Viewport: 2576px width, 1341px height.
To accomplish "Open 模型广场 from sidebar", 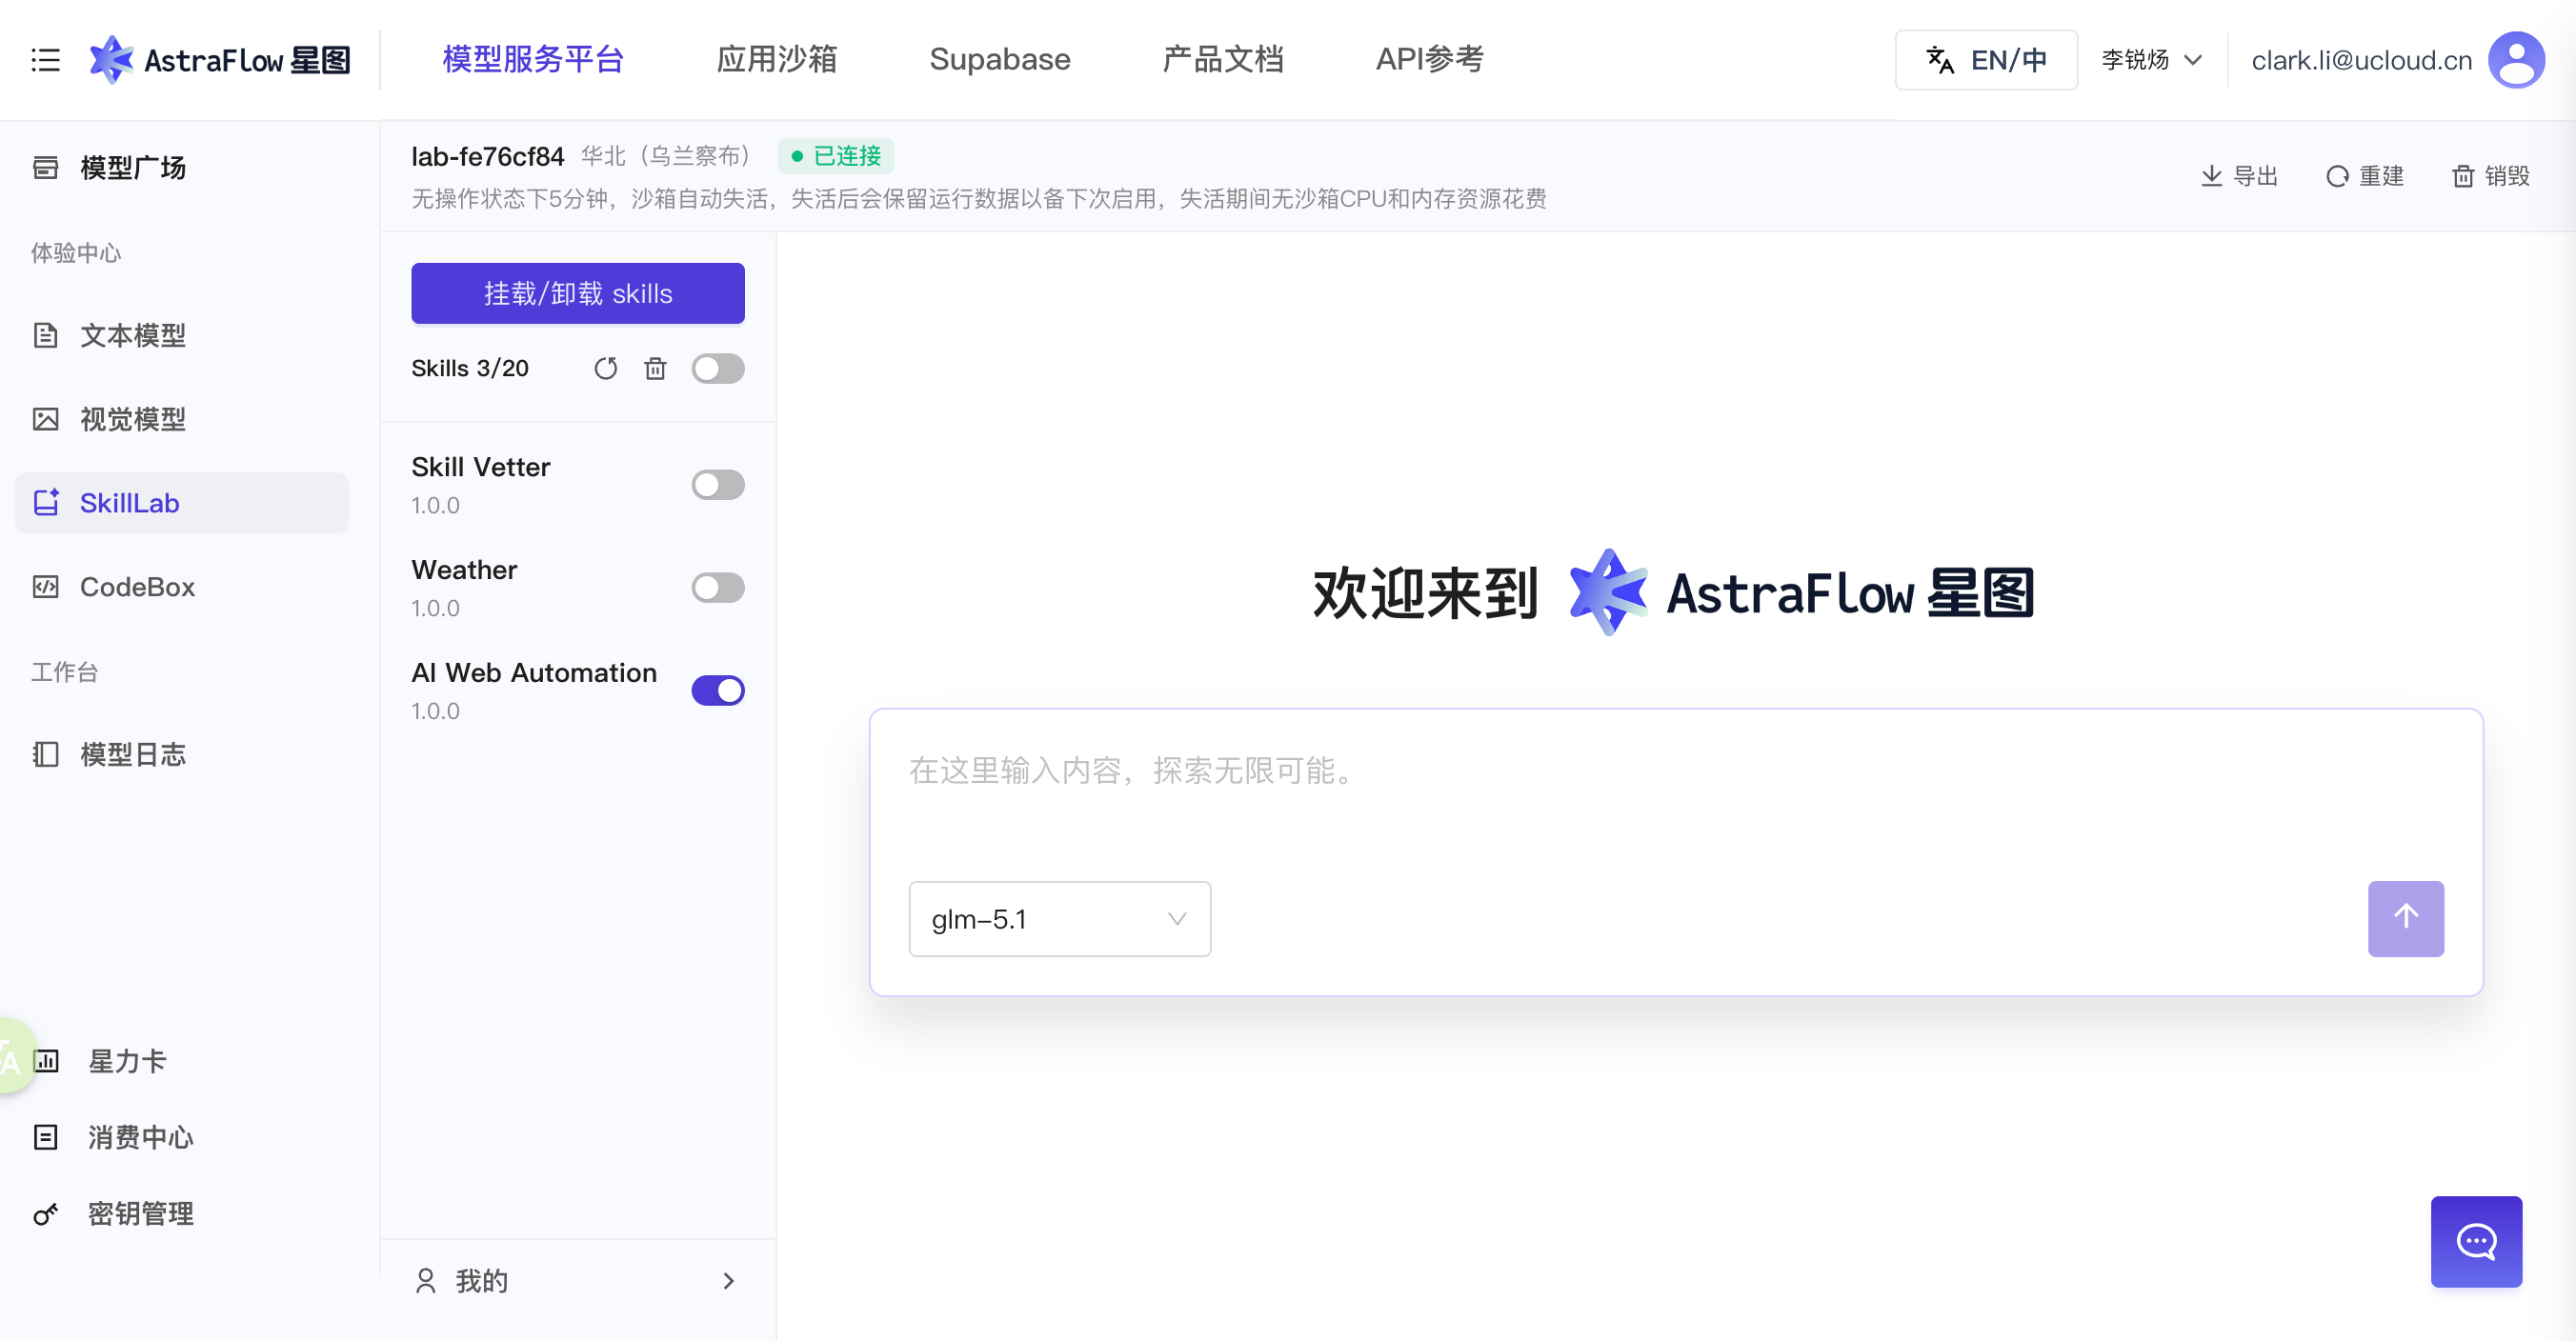I will [x=182, y=167].
